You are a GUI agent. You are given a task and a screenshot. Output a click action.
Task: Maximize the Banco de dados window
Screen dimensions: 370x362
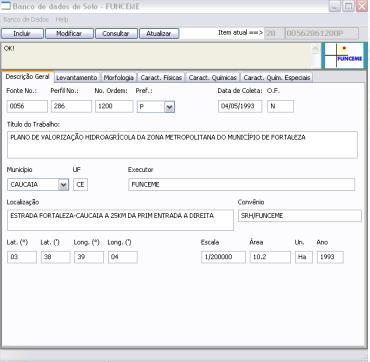click(x=348, y=6)
